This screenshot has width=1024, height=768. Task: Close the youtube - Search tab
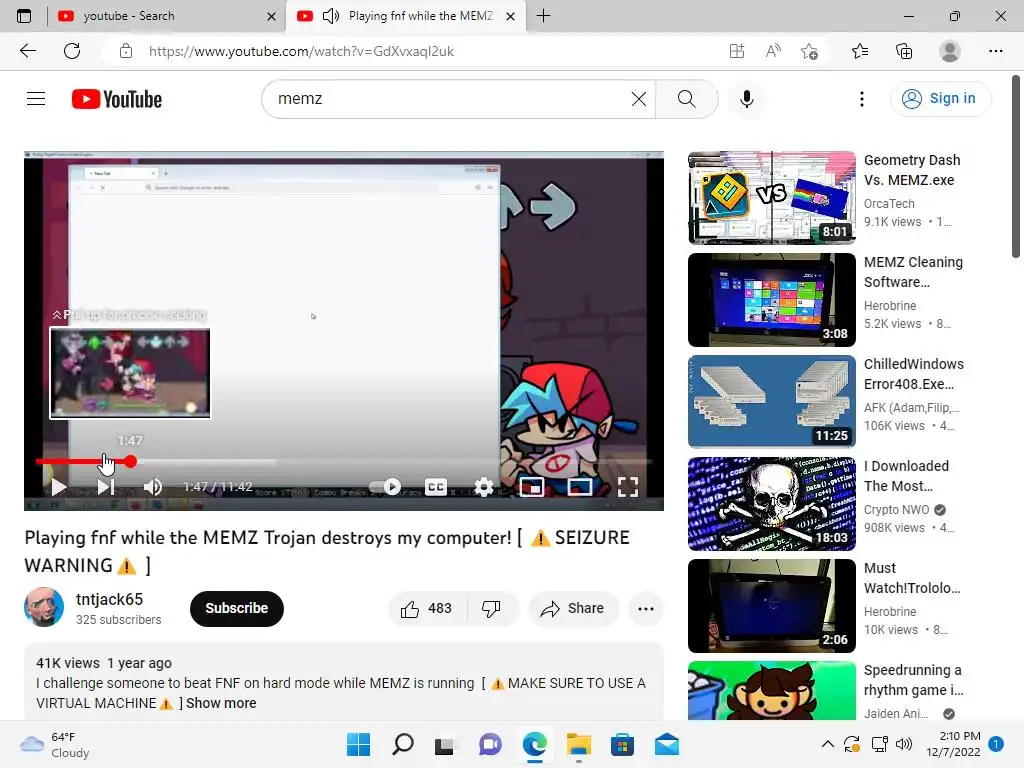pyautogui.click(x=272, y=16)
